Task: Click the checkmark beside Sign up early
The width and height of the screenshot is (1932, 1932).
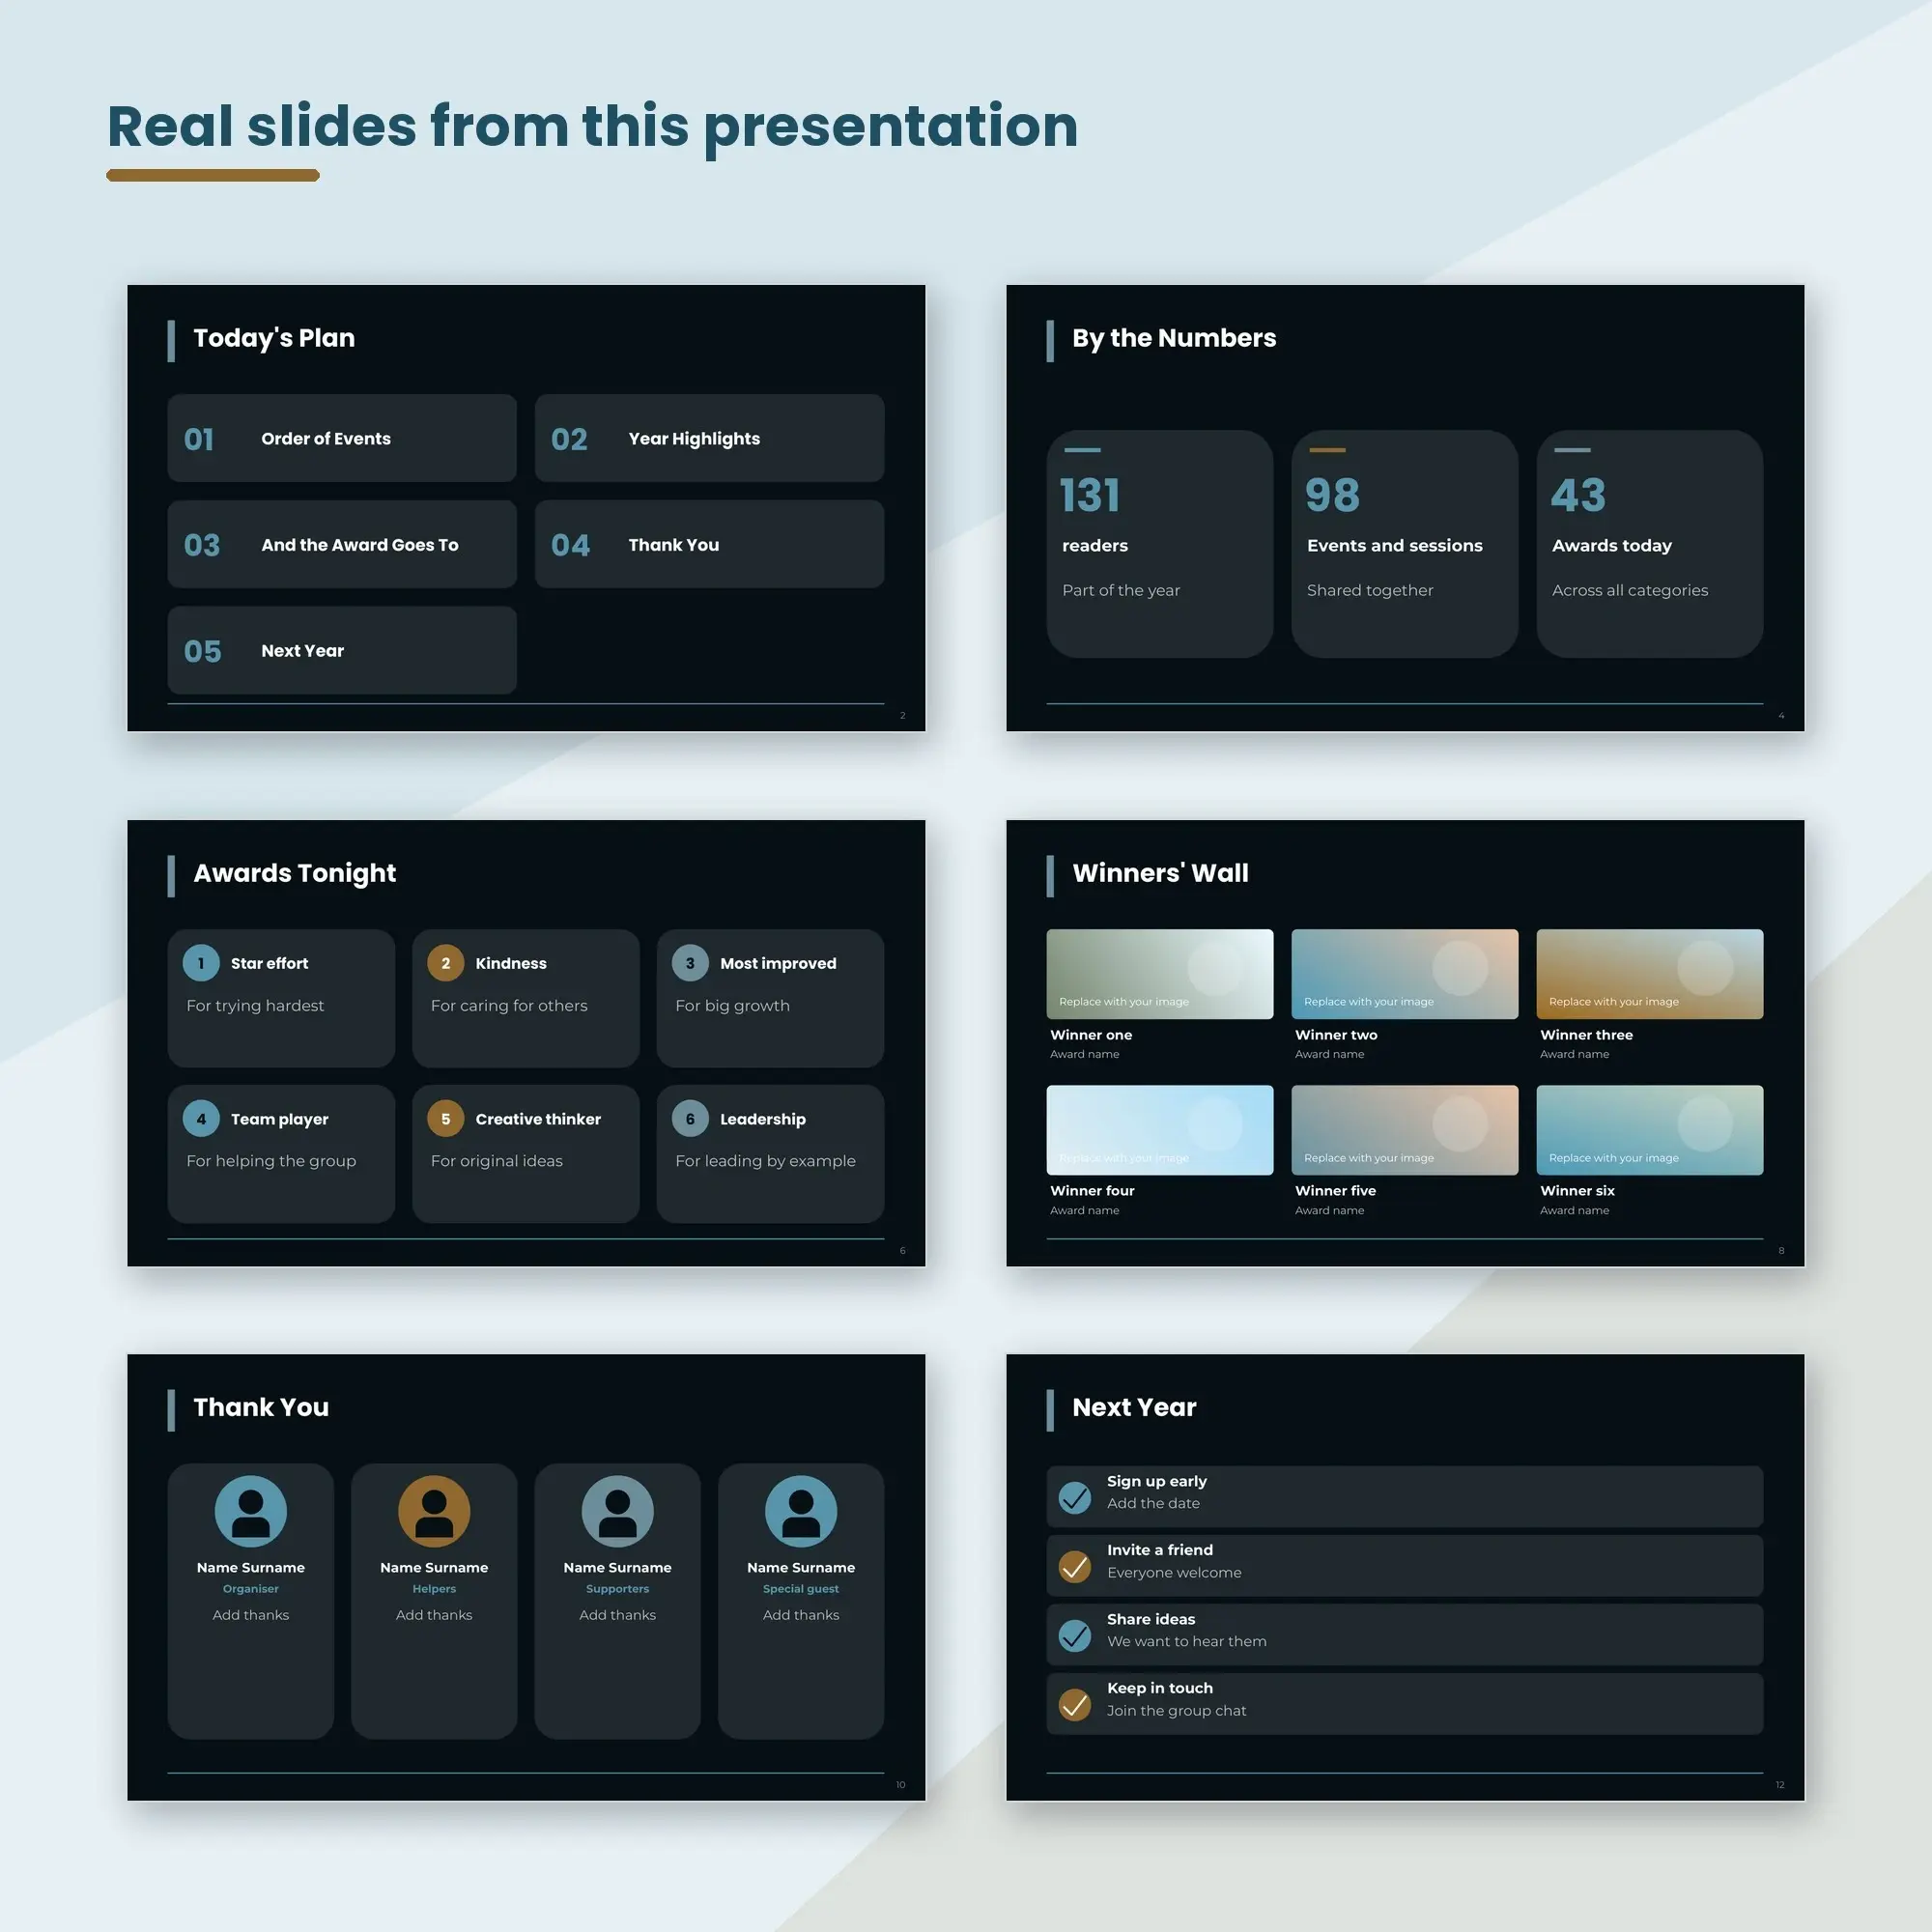Action: pos(1075,1497)
